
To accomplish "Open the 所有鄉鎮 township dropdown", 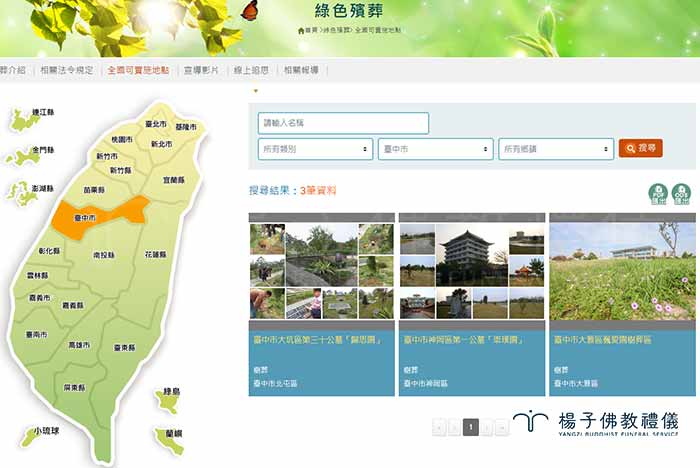I will (x=556, y=149).
